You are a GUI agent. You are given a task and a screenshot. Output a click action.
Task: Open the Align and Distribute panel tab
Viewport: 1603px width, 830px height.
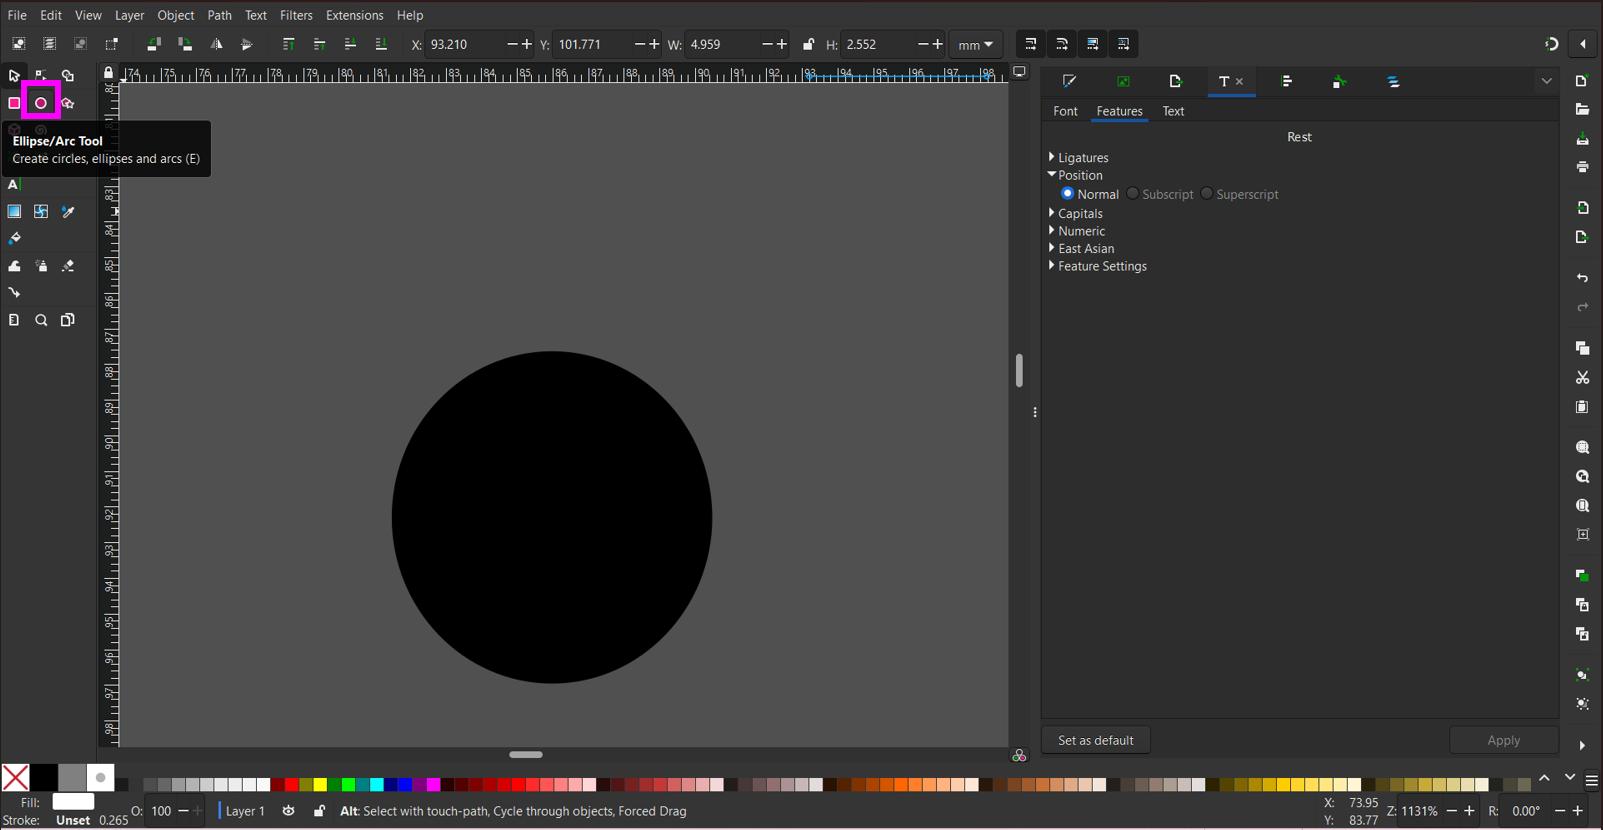[1287, 81]
